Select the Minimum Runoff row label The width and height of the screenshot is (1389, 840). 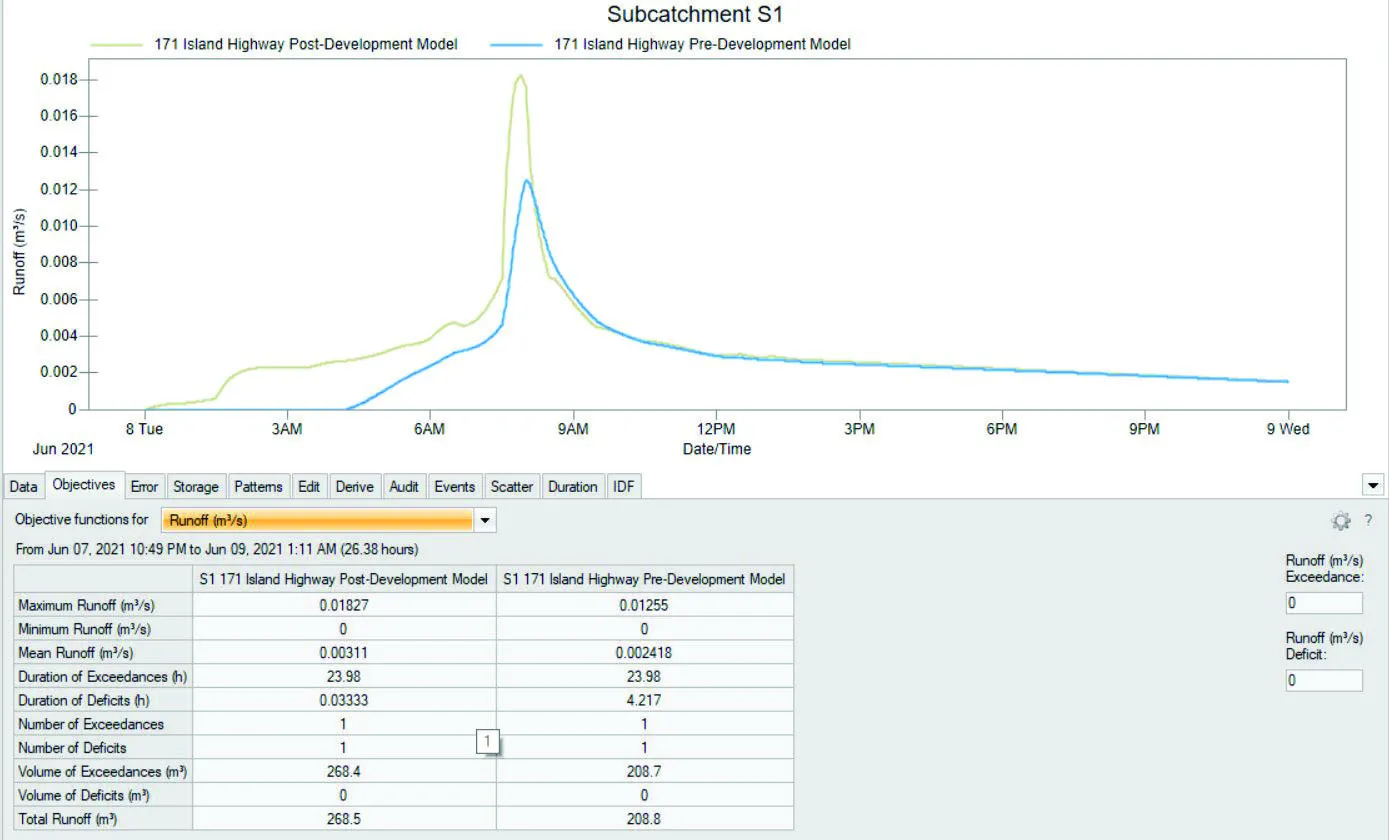[x=102, y=629]
